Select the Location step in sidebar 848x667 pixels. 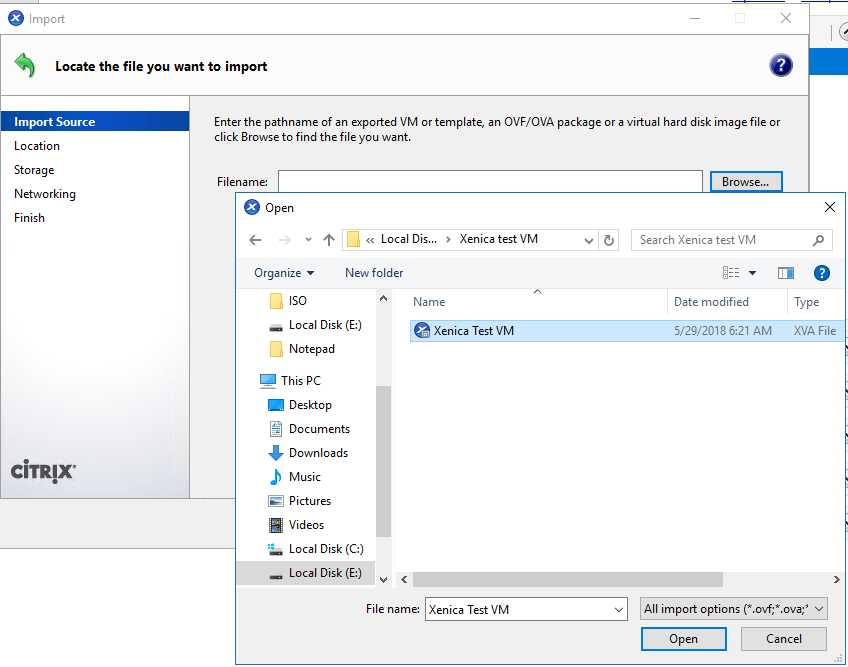[37, 146]
